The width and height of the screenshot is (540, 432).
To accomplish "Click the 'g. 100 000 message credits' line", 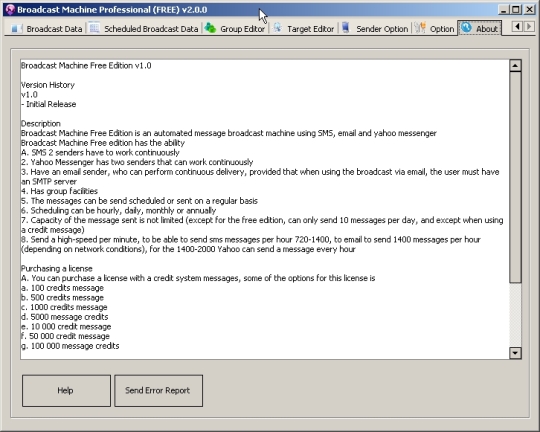I will 70,346.
